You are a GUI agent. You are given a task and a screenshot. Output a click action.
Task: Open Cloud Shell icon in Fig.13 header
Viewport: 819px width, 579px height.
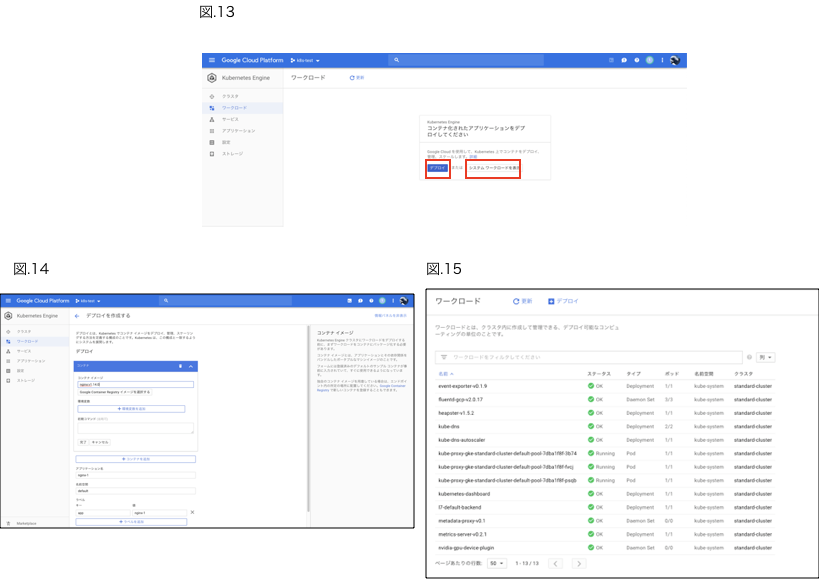611,60
